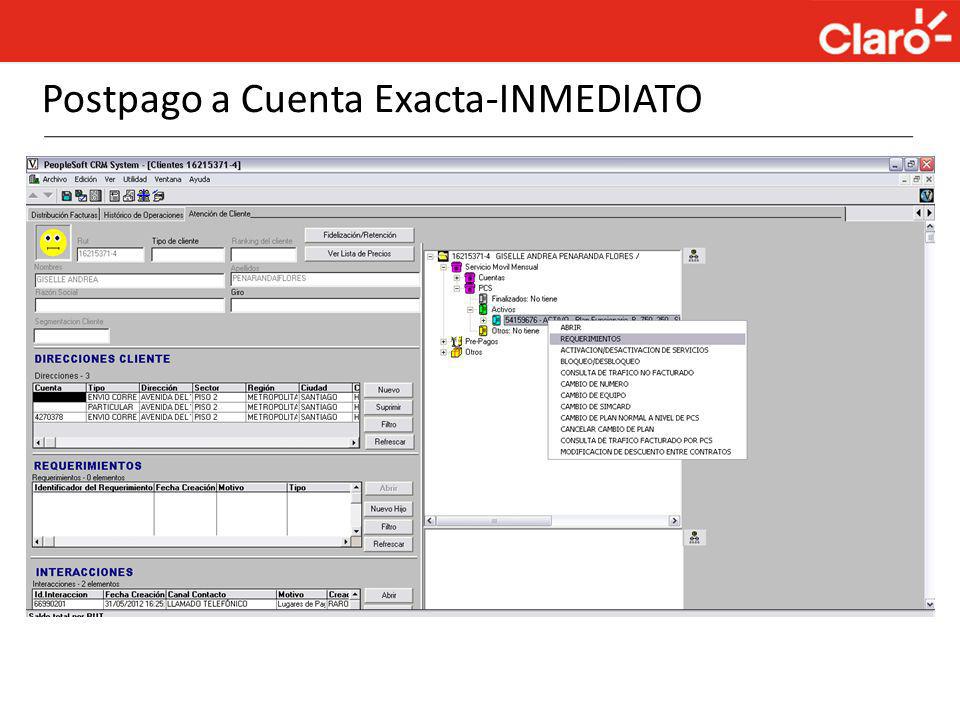Viewport: 960px width, 720px height.
Task: Open the Archivo menu
Action: coord(54,179)
